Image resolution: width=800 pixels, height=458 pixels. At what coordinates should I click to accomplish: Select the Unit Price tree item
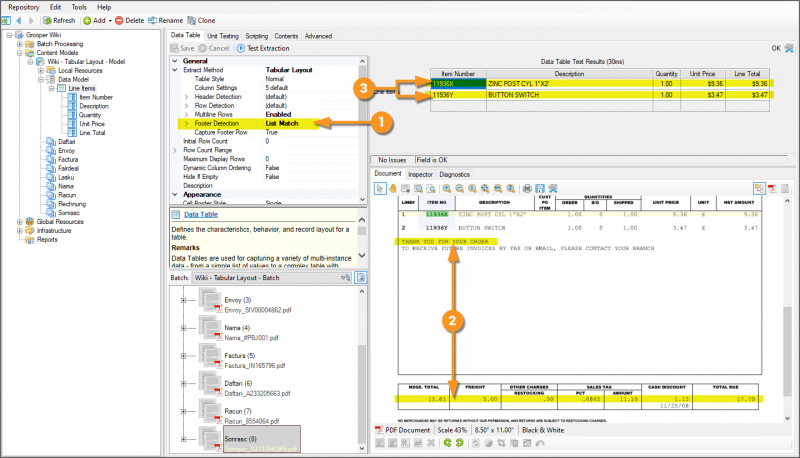point(92,124)
